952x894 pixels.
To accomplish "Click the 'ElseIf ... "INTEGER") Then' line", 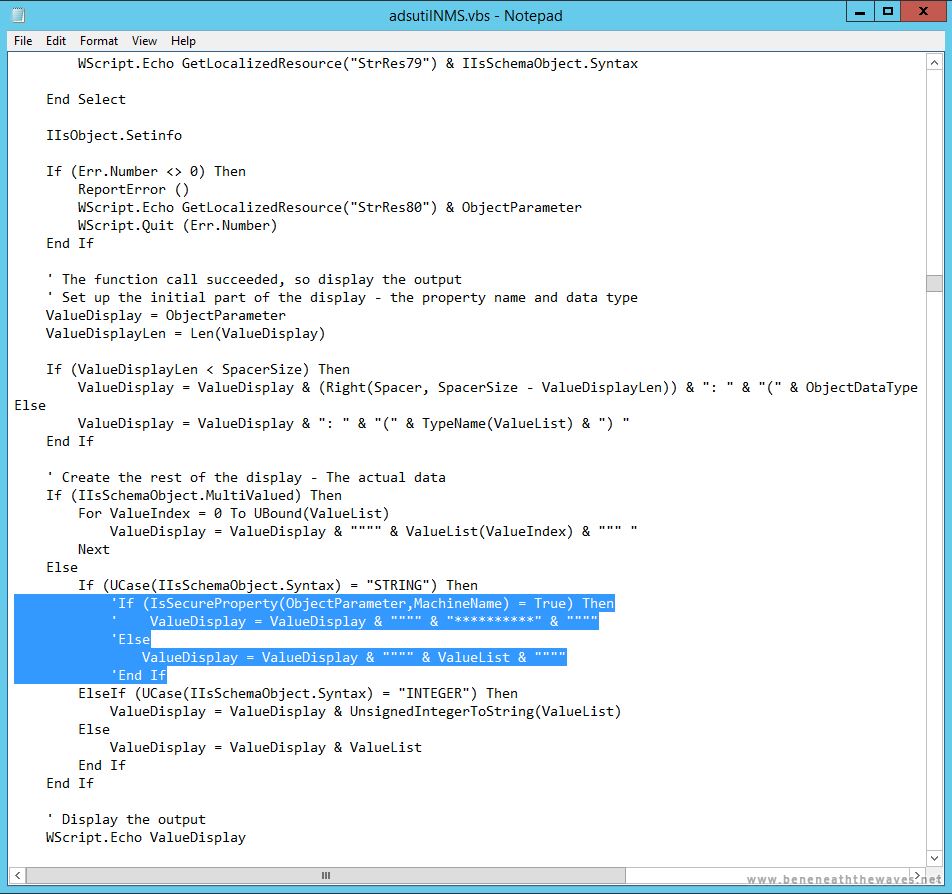I will pyautogui.click(x=298, y=693).
